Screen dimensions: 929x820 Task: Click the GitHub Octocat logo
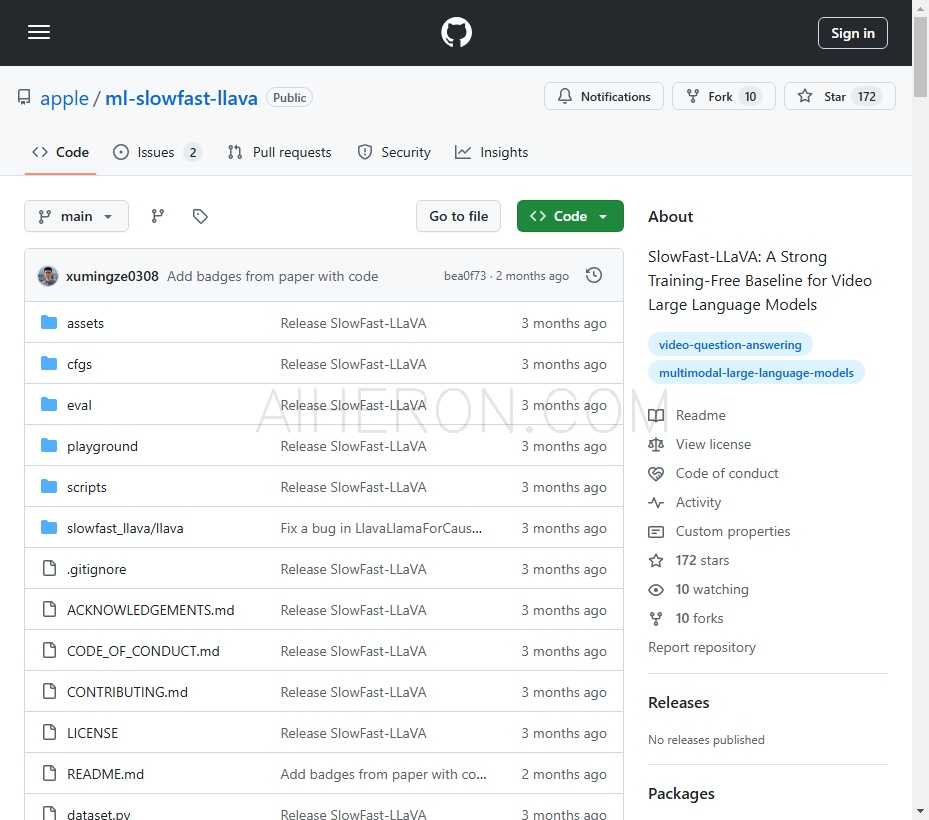(x=456, y=33)
